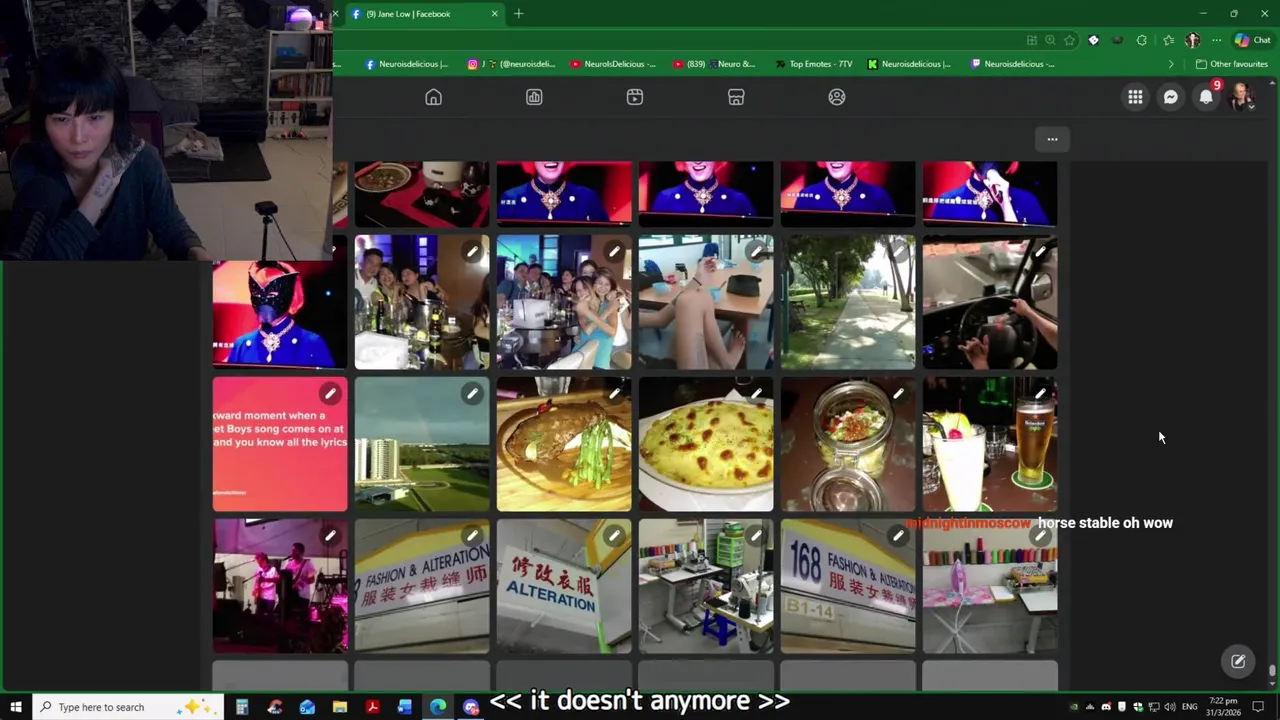The height and width of the screenshot is (720, 1280).
Task: Open the browser favourites list icon
Action: coord(1168,40)
